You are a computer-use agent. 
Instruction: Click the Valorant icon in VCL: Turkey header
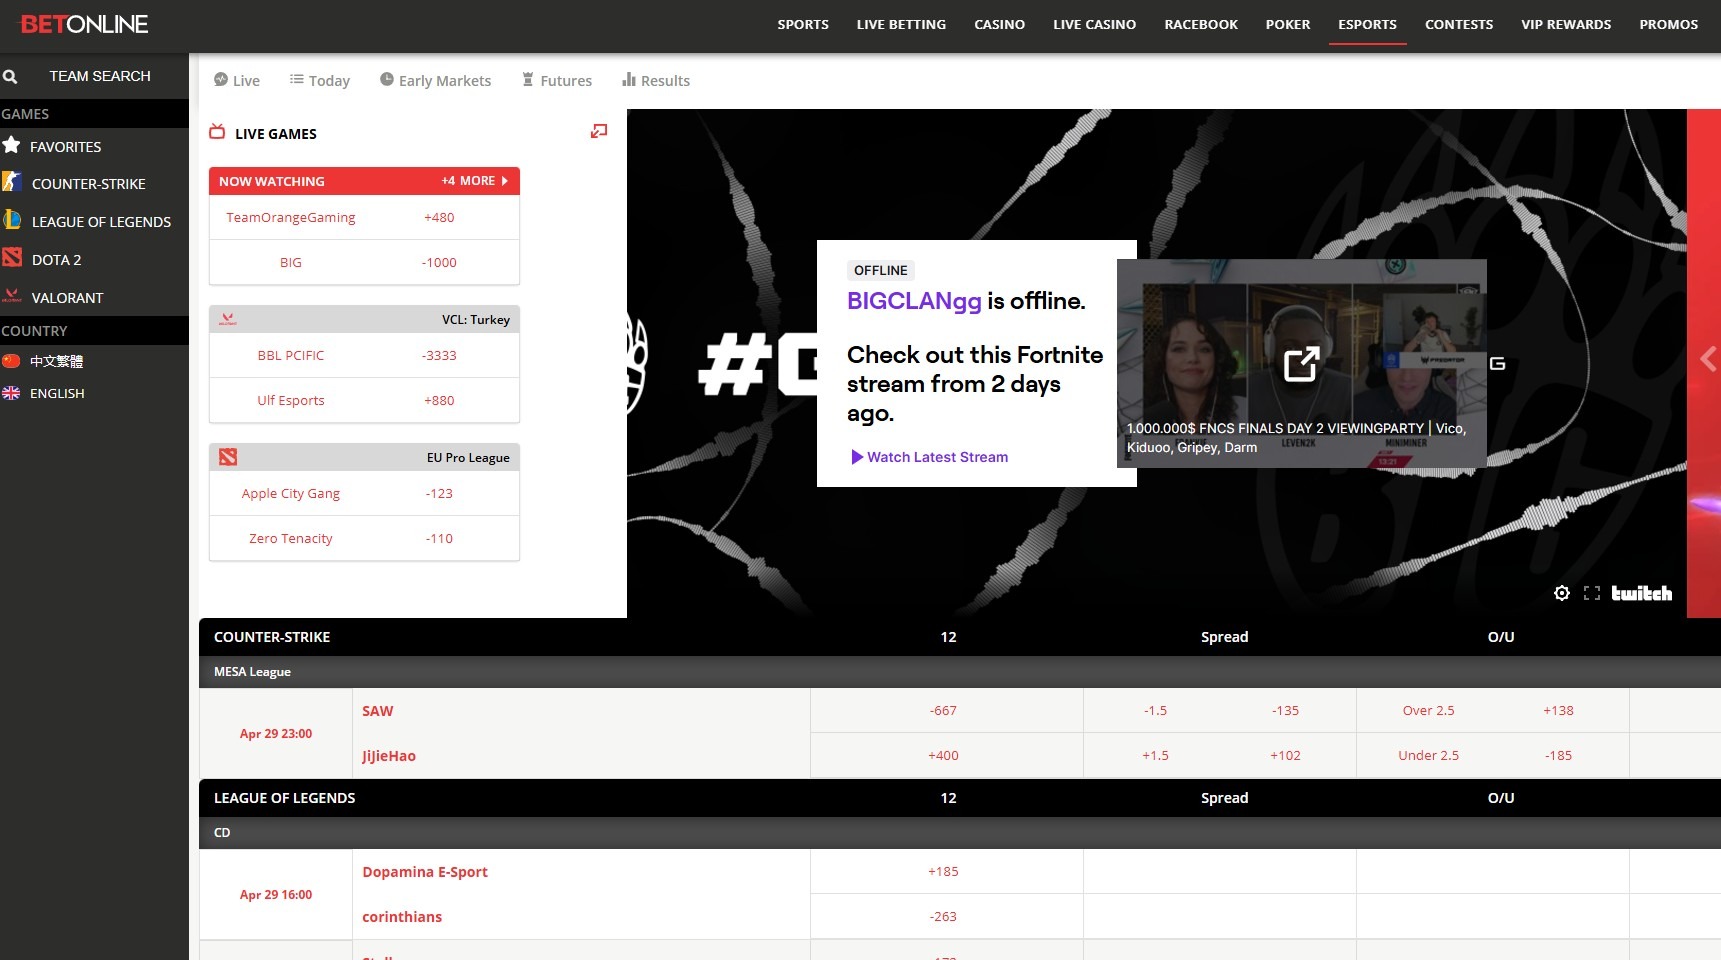[x=228, y=319]
